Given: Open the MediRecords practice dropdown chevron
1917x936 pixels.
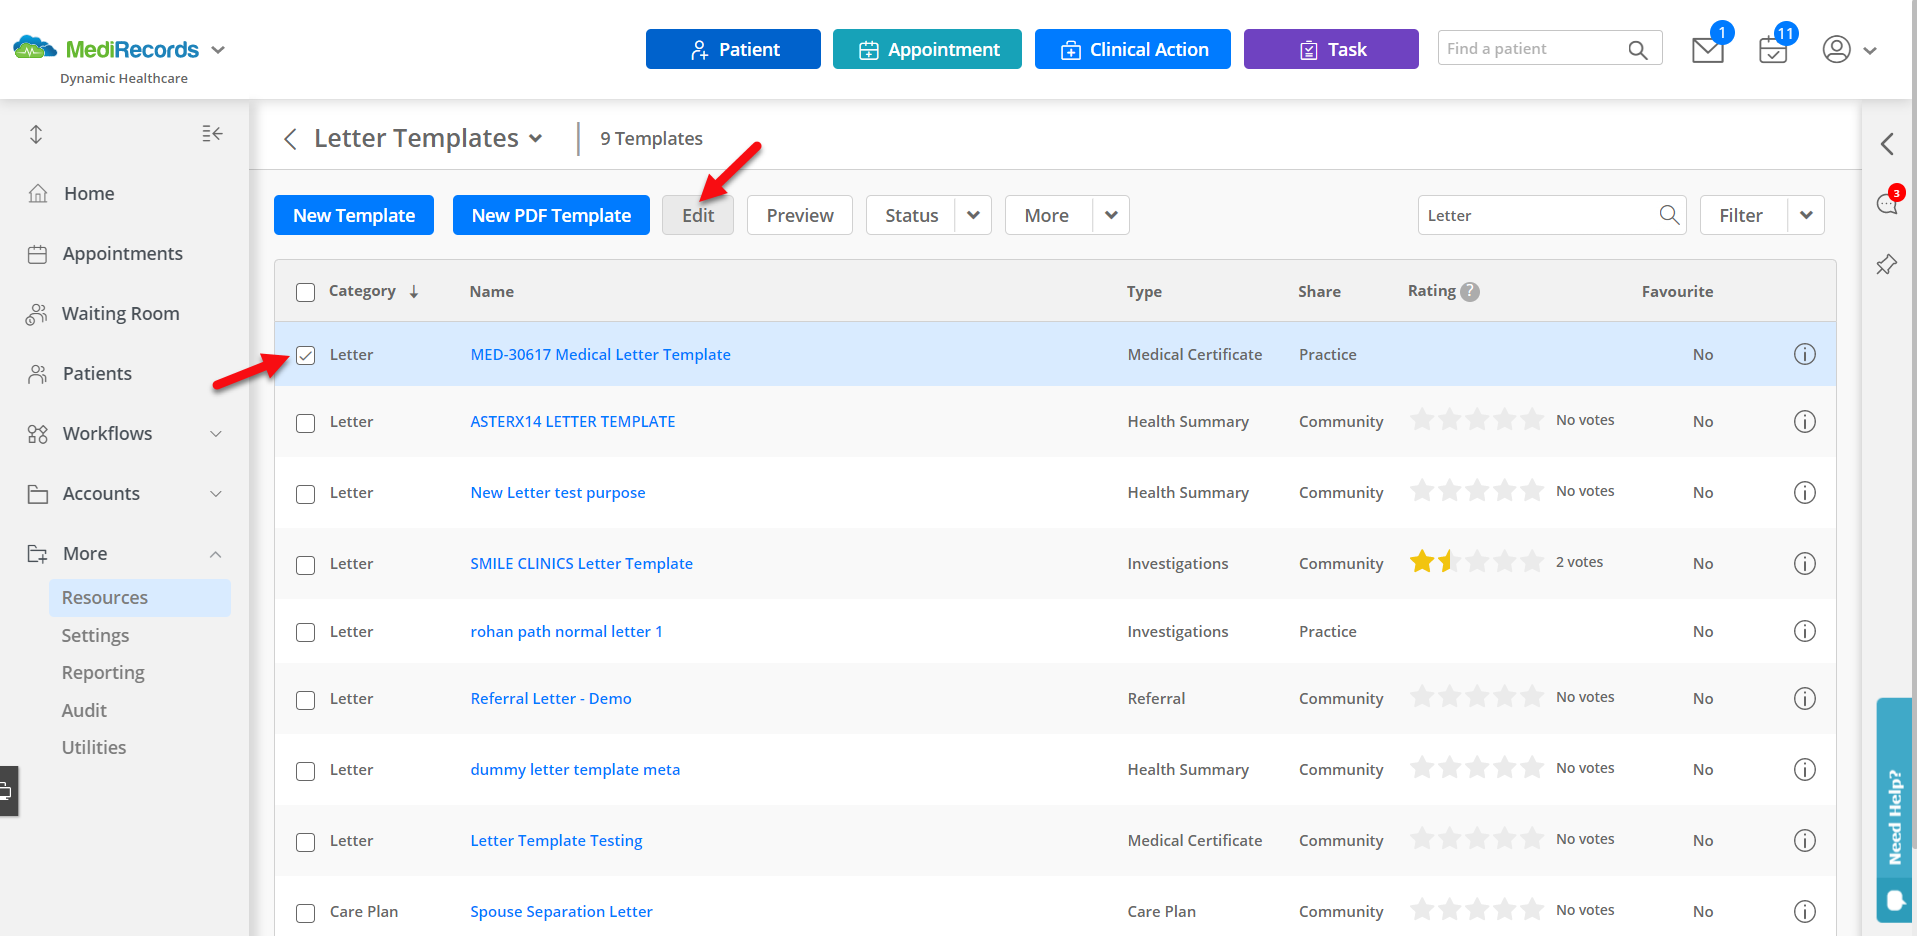Looking at the screenshot, I should pos(218,50).
